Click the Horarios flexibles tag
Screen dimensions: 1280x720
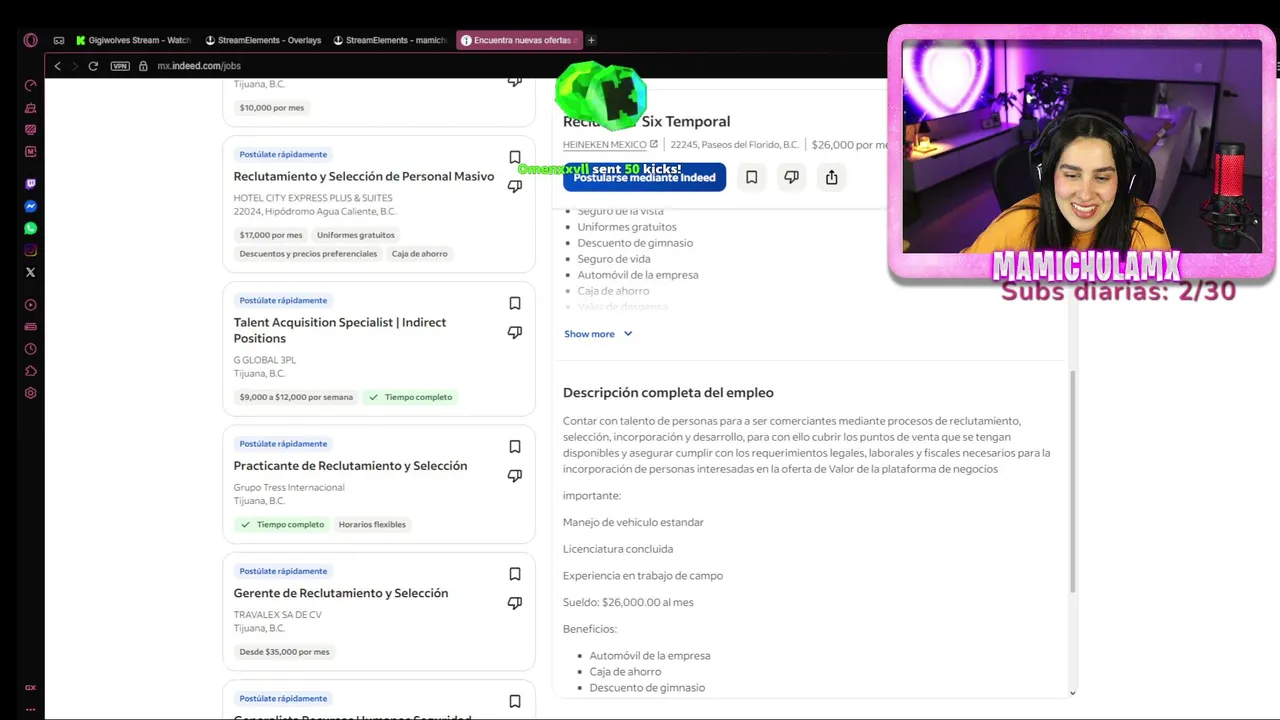(372, 524)
